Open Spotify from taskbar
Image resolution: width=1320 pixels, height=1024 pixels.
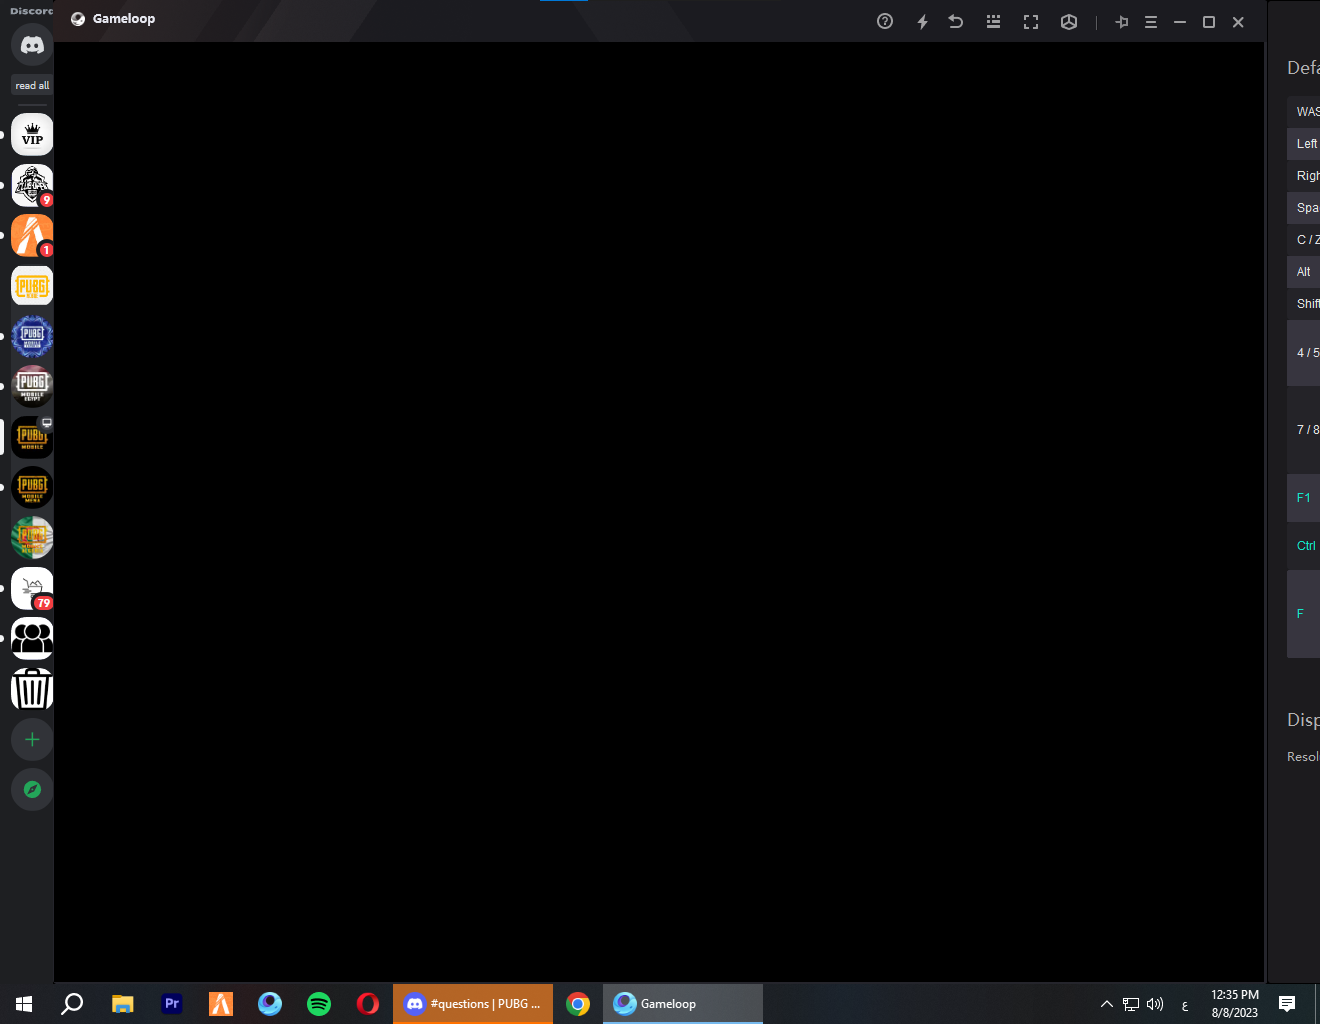click(x=319, y=1004)
